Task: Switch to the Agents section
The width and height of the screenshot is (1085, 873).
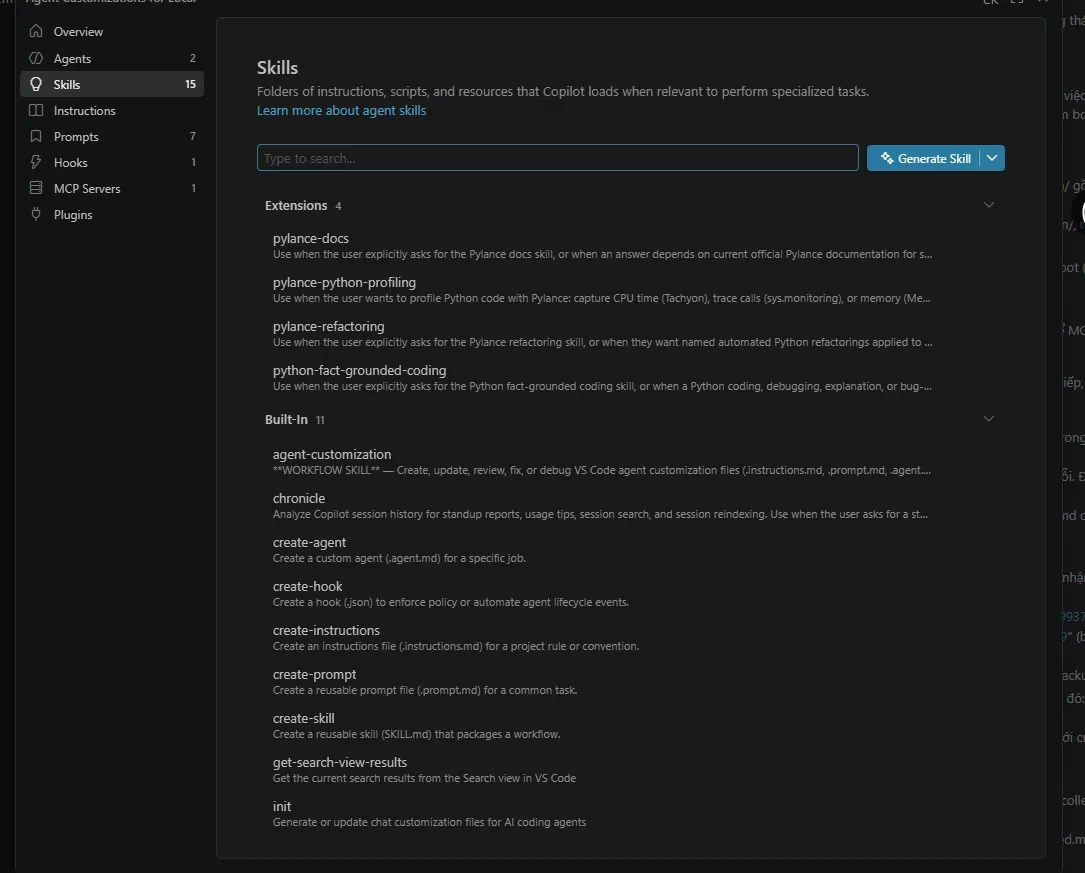Action: (112, 58)
